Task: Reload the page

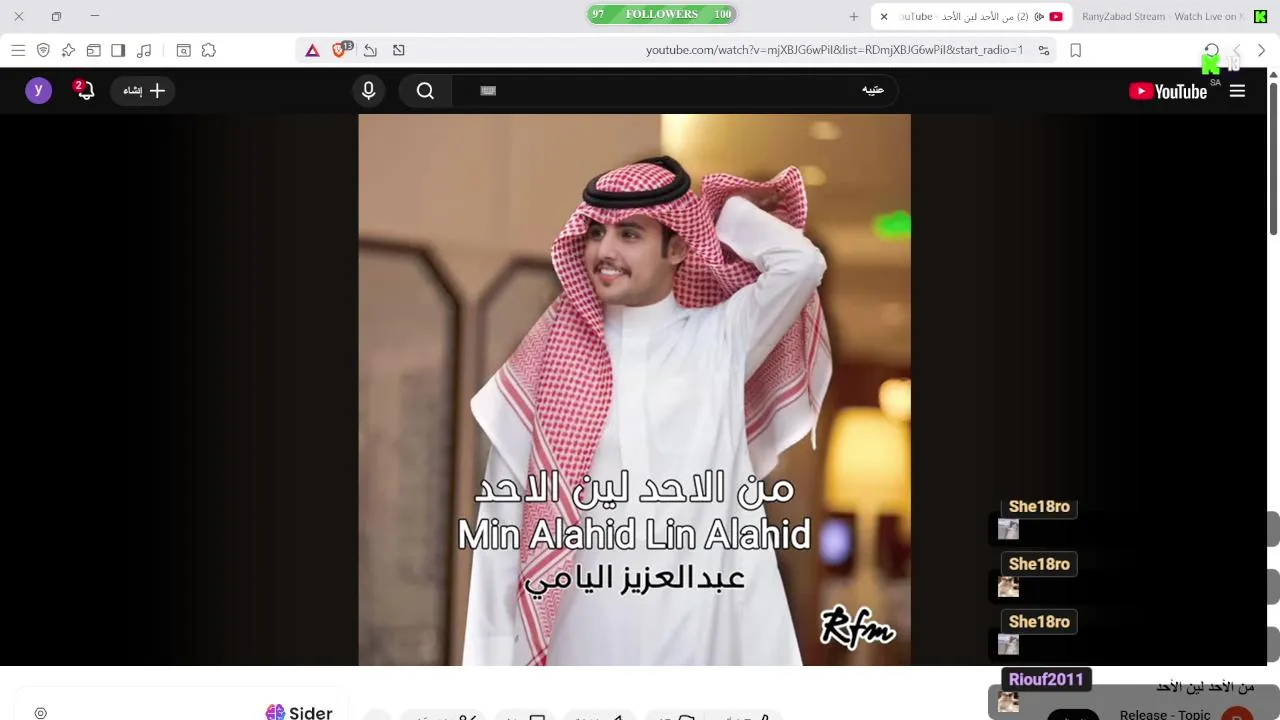Action: click(x=1211, y=50)
